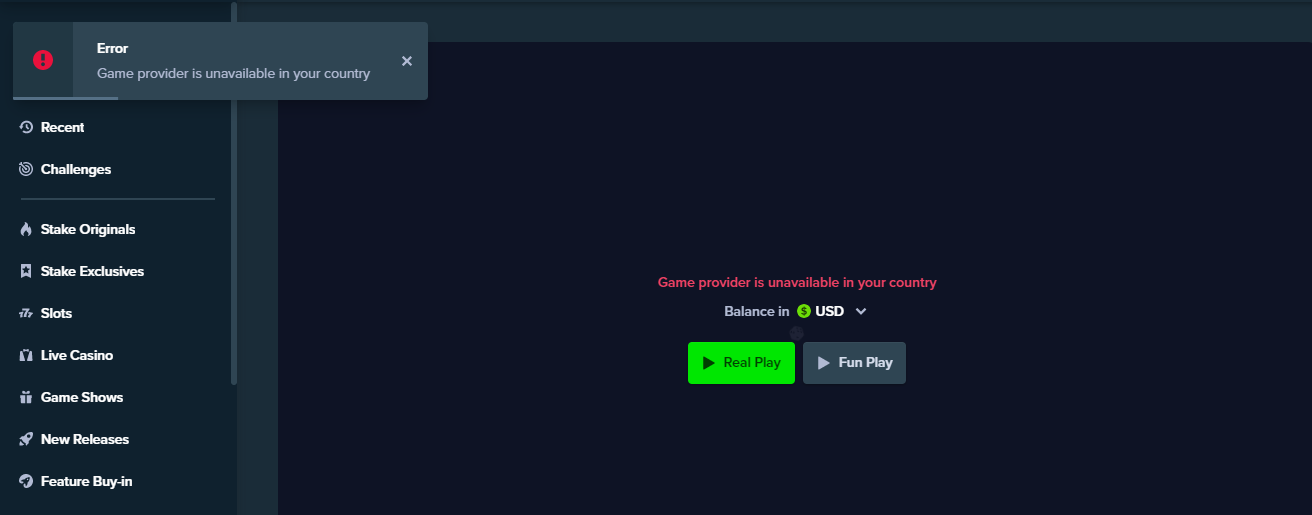This screenshot has height=515, width=1312.
Task: Click the New Releases rocket icon
Action: (x=26, y=439)
